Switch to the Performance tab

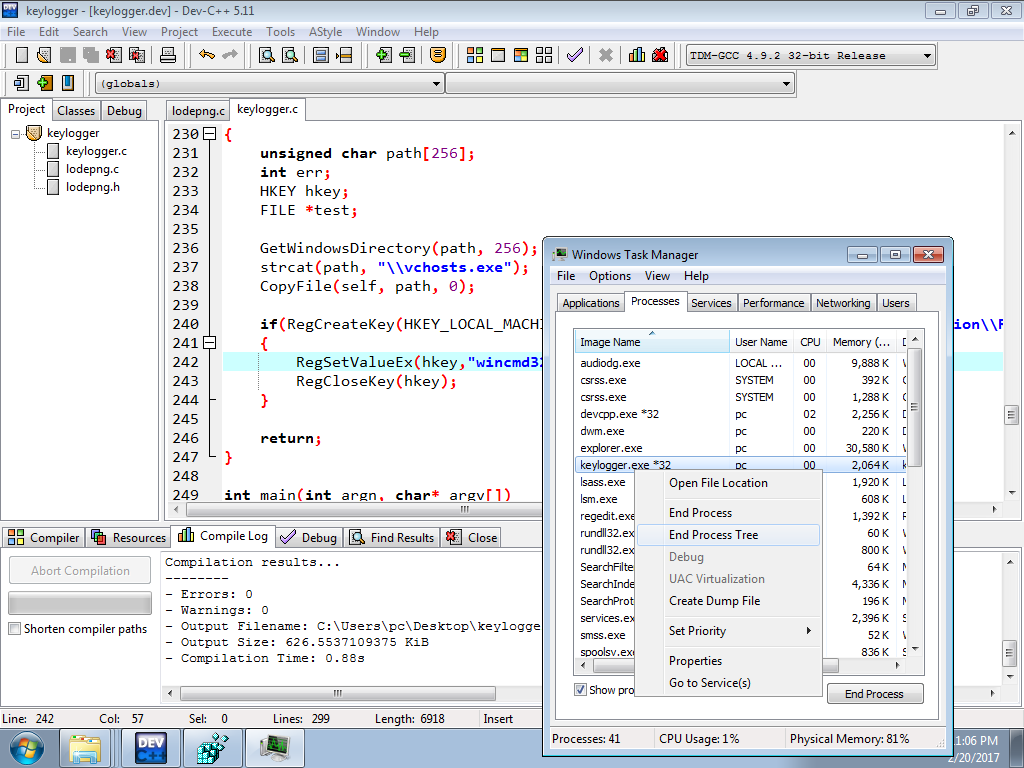(773, 303)
